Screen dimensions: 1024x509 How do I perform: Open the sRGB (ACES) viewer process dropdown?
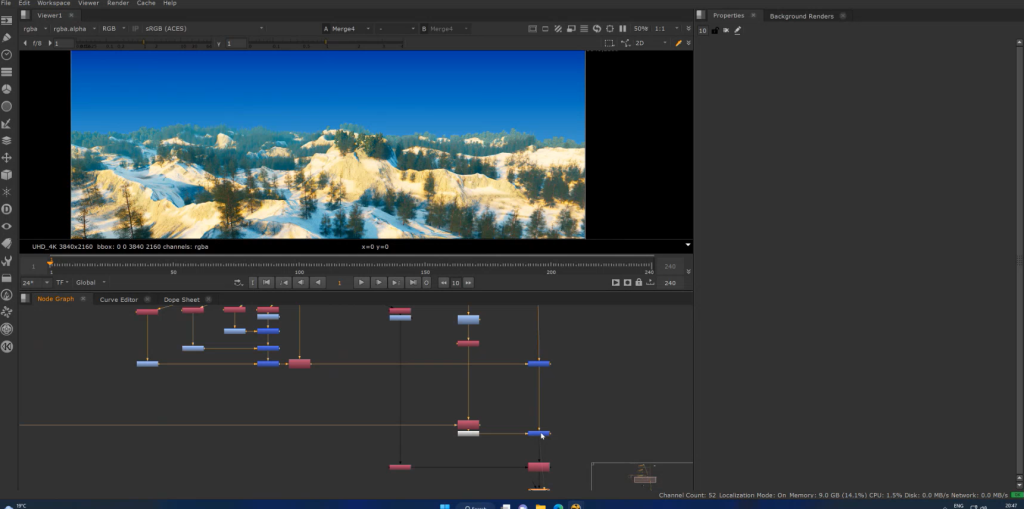click(x=203, y=29)
